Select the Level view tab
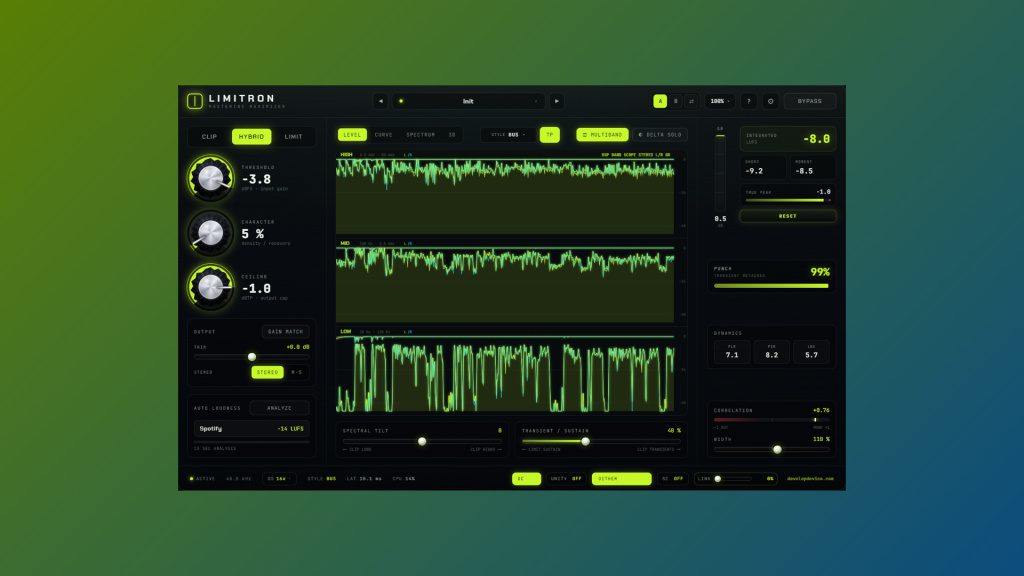 [x=352, y=135]
